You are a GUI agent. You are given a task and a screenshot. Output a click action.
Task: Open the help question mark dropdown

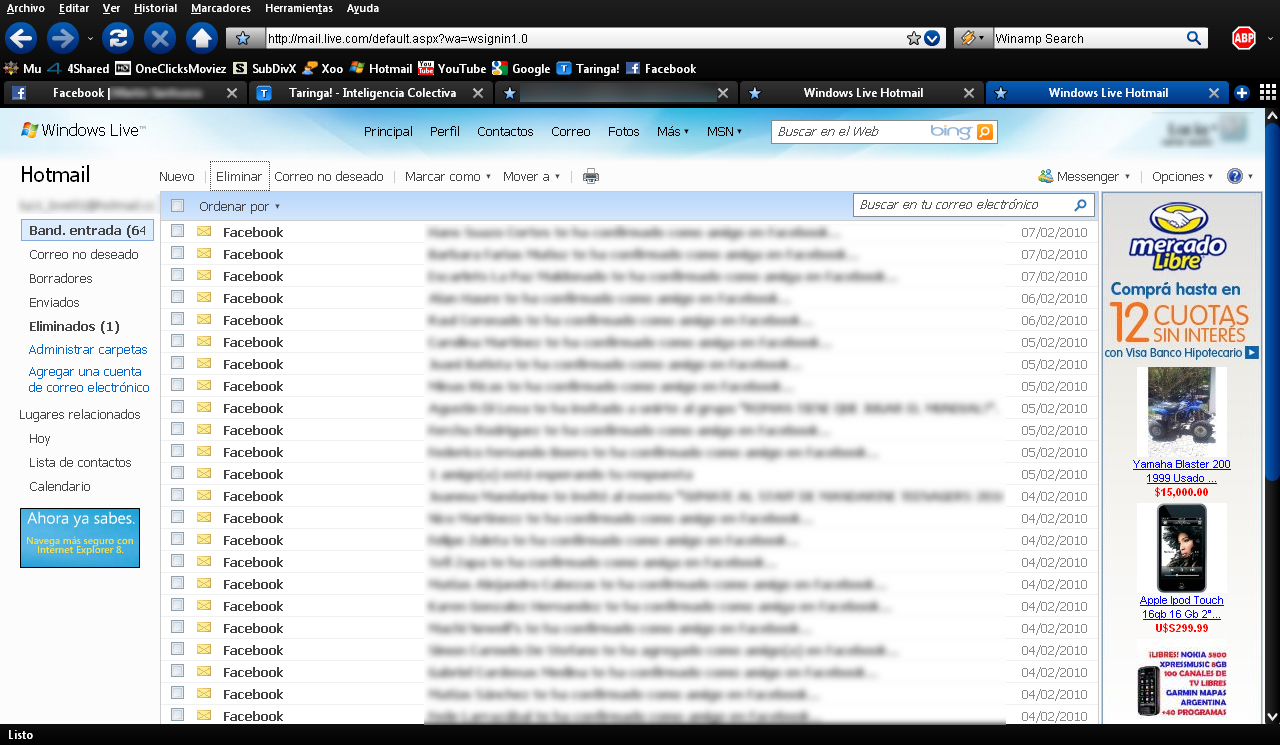click(x=1240, y=177)
